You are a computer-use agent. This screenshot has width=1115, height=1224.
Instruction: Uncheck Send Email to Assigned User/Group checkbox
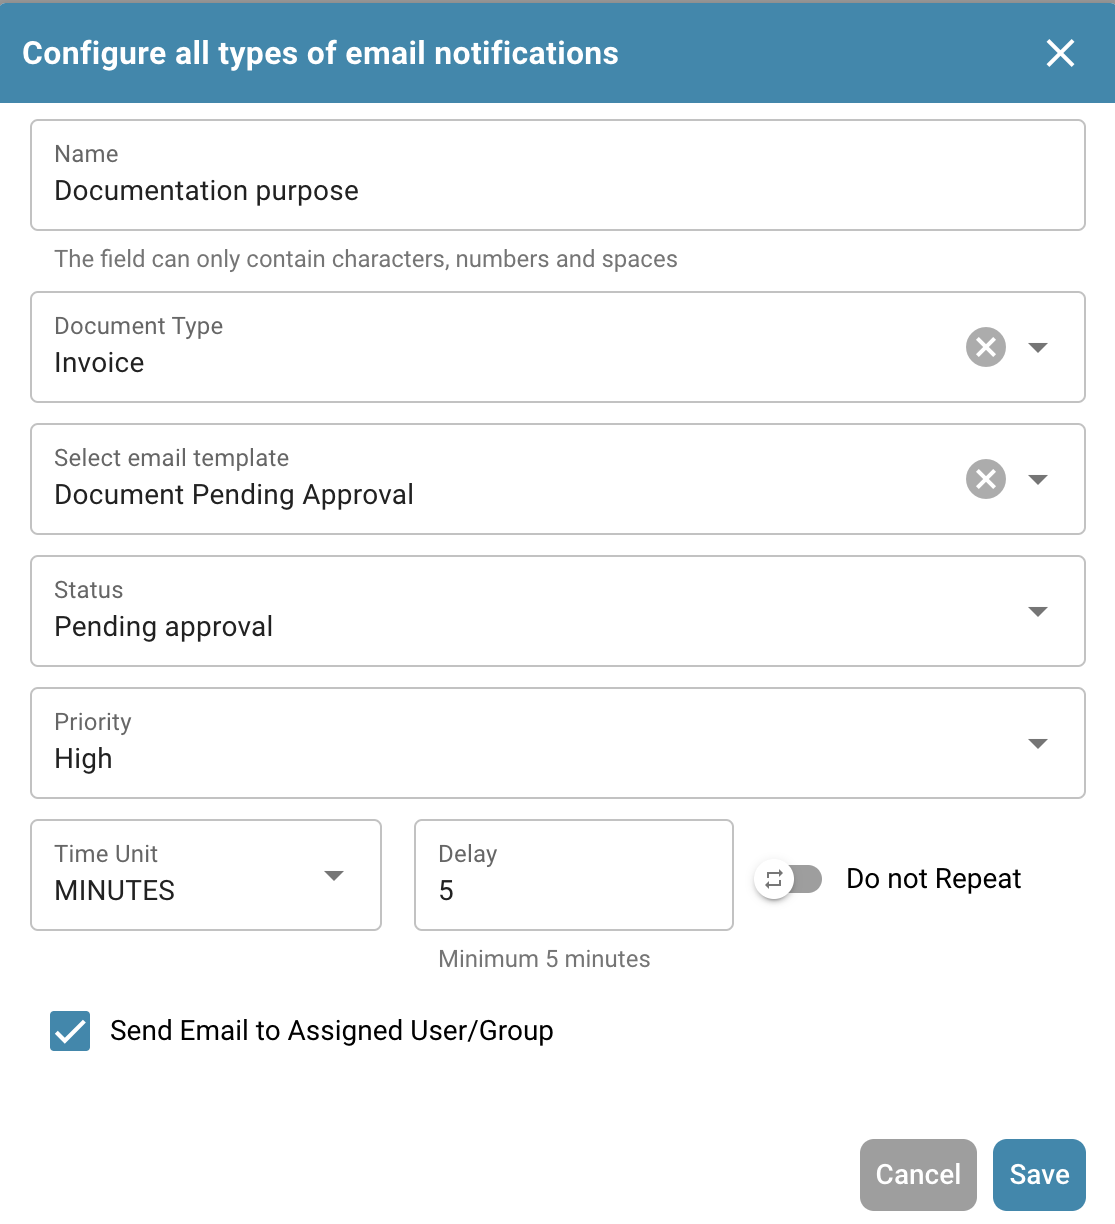[70, 1031]
